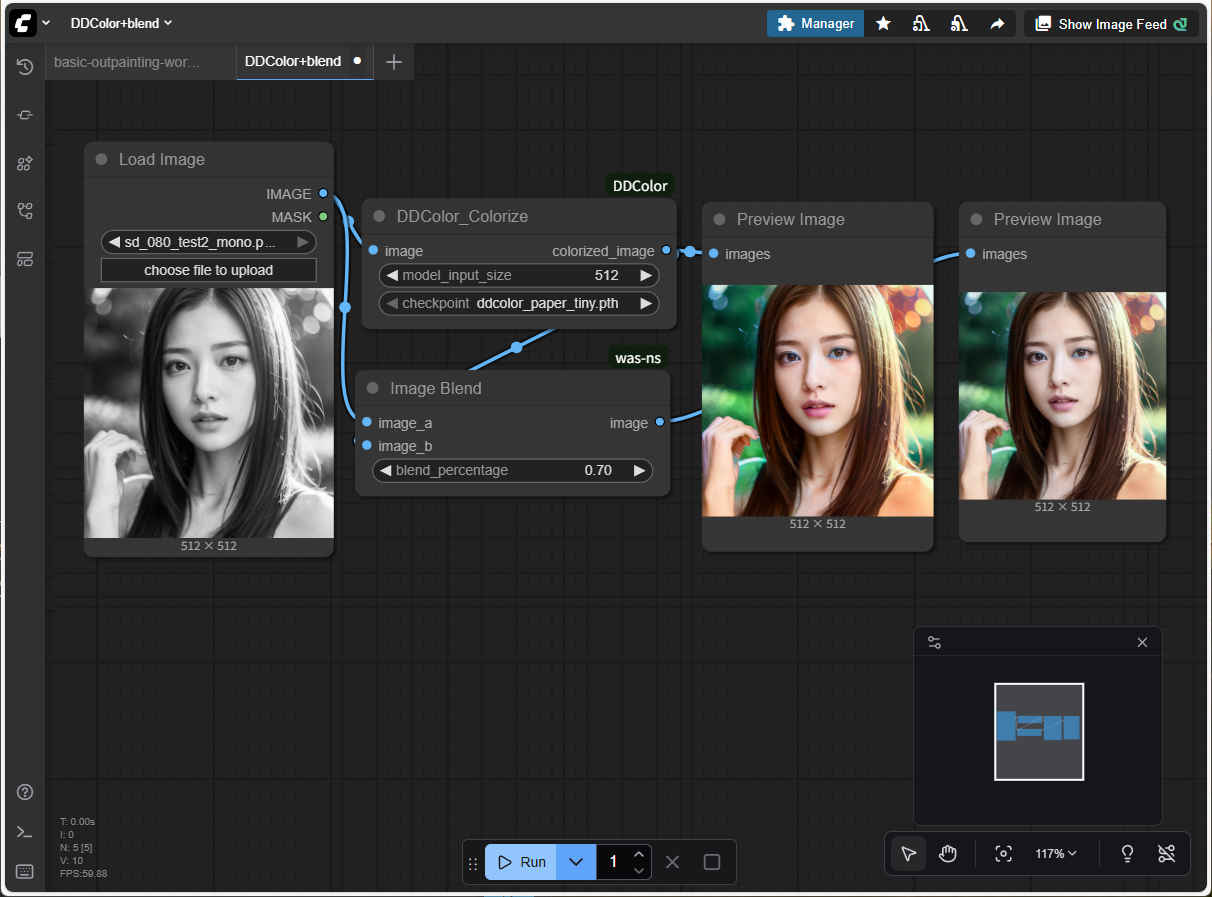
Task: Click the fit view icon
Action: point(1003,853)
